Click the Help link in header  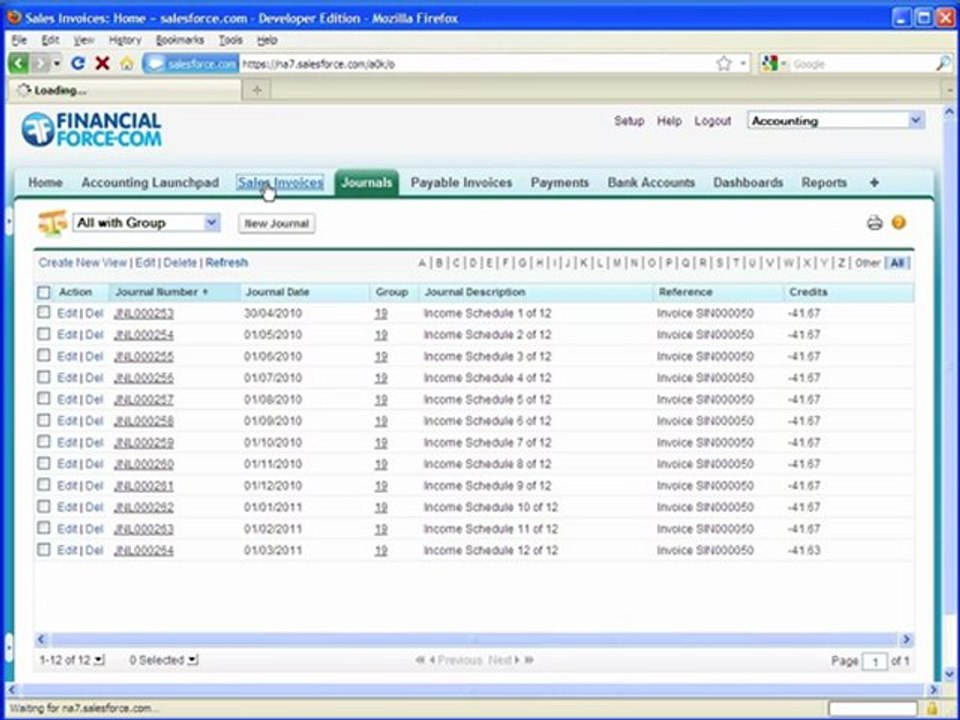(669, 121)
